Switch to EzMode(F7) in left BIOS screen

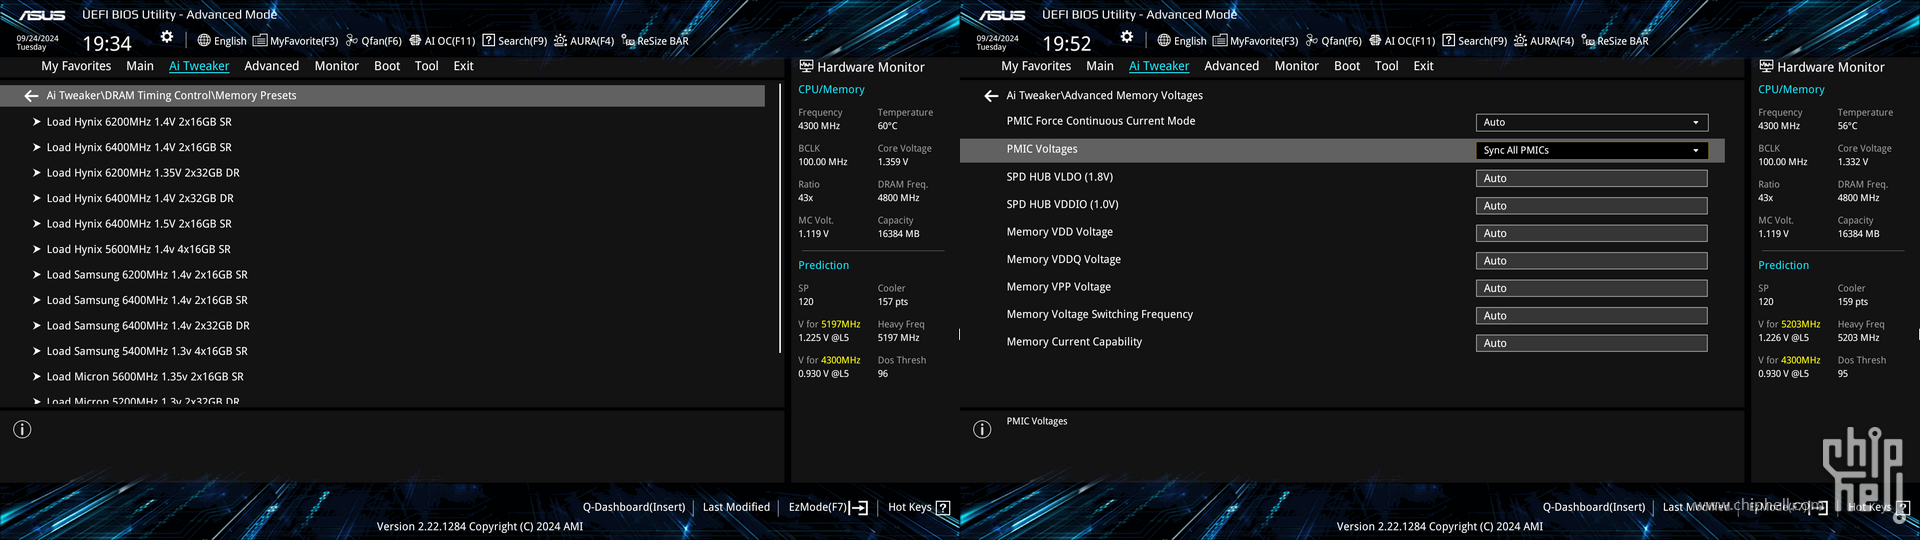828,507
